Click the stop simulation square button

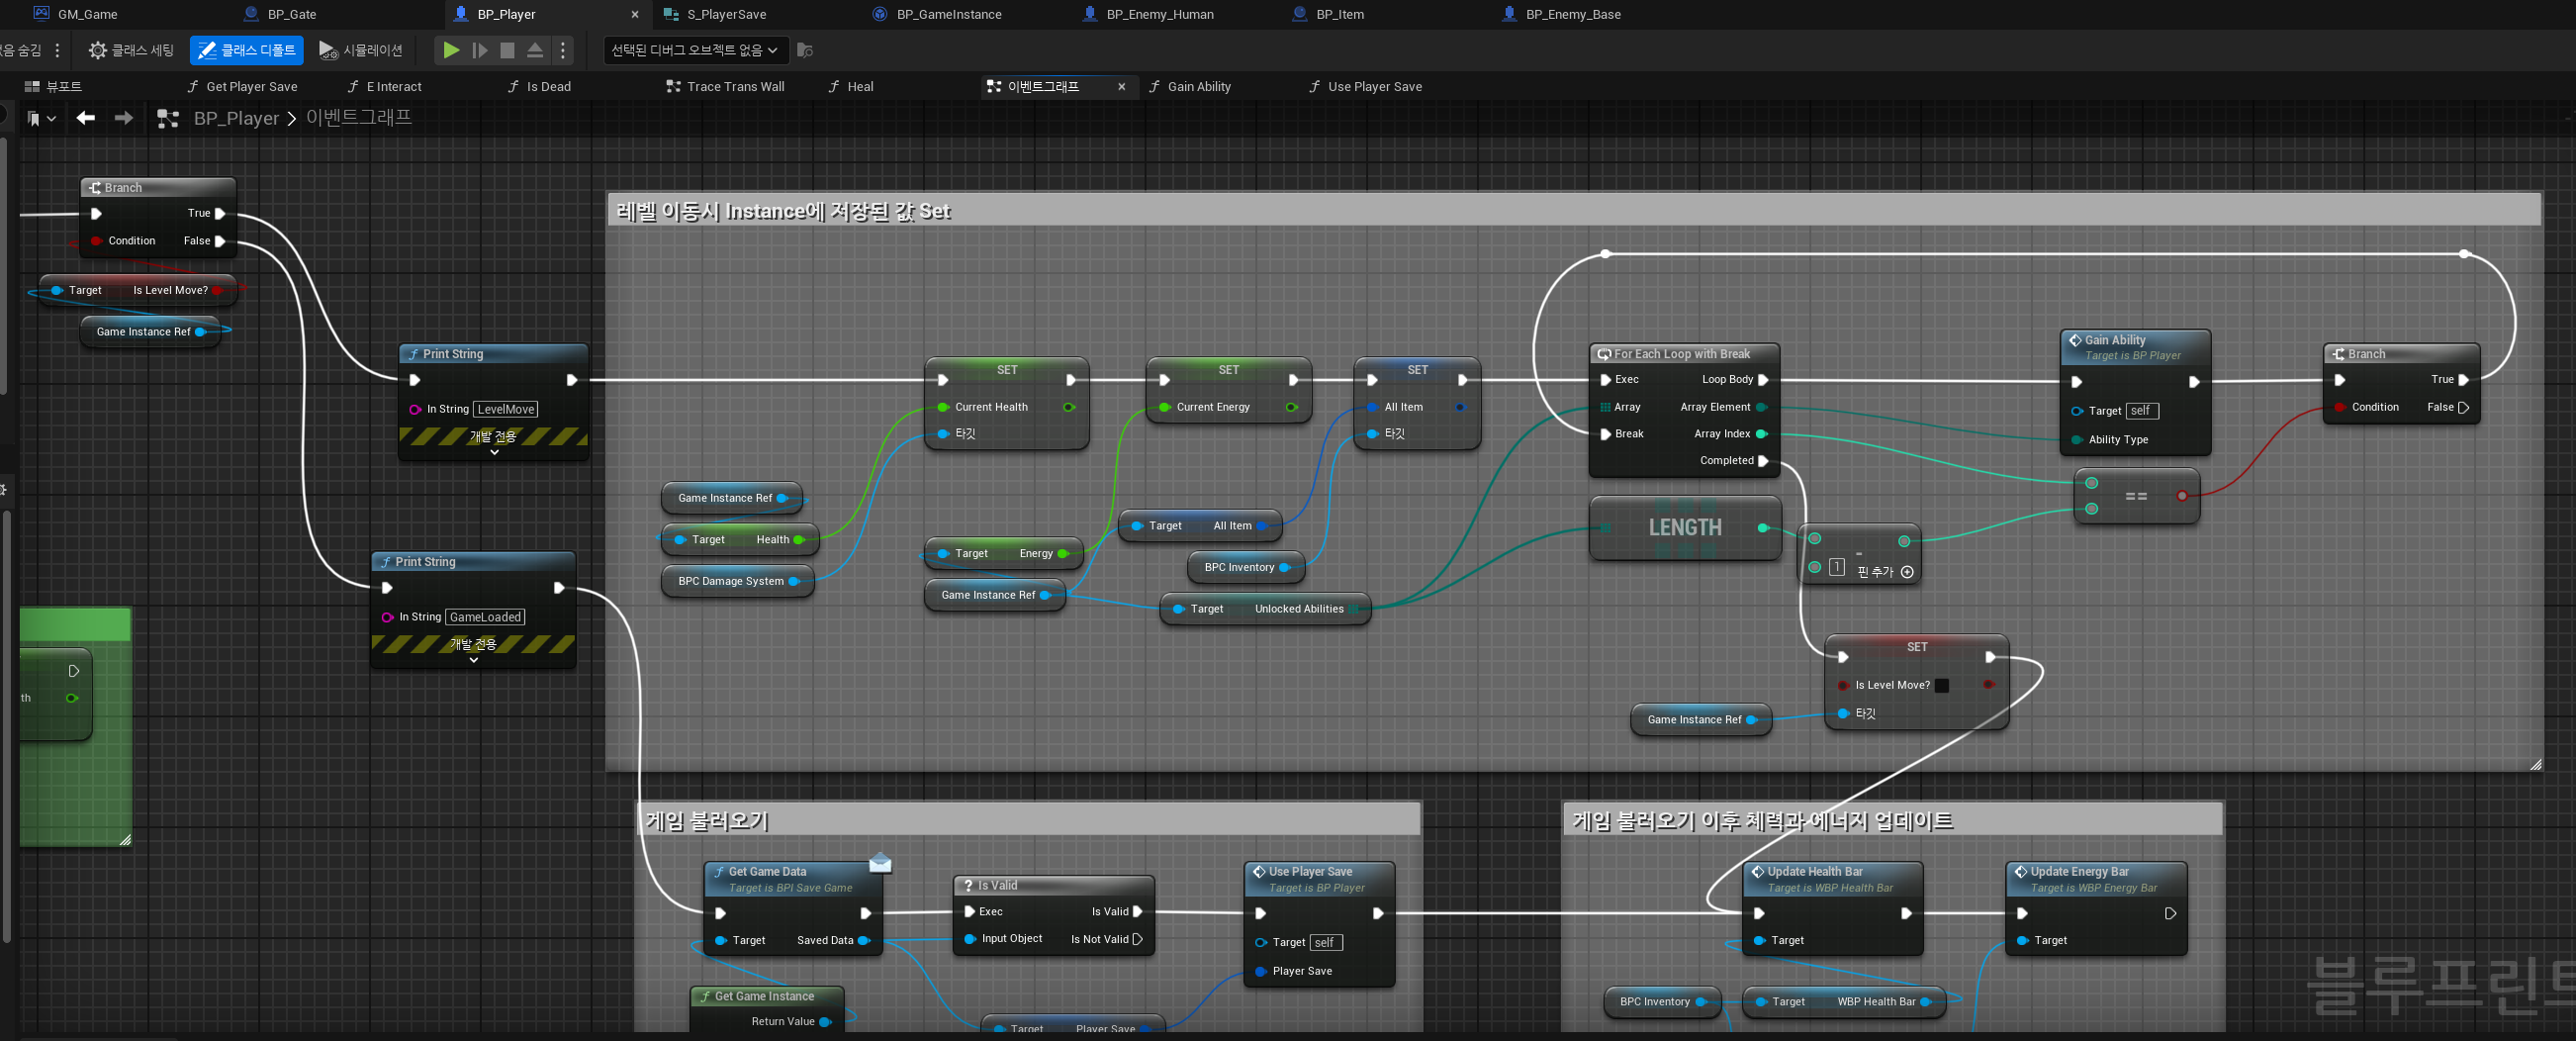coord(507,50)
